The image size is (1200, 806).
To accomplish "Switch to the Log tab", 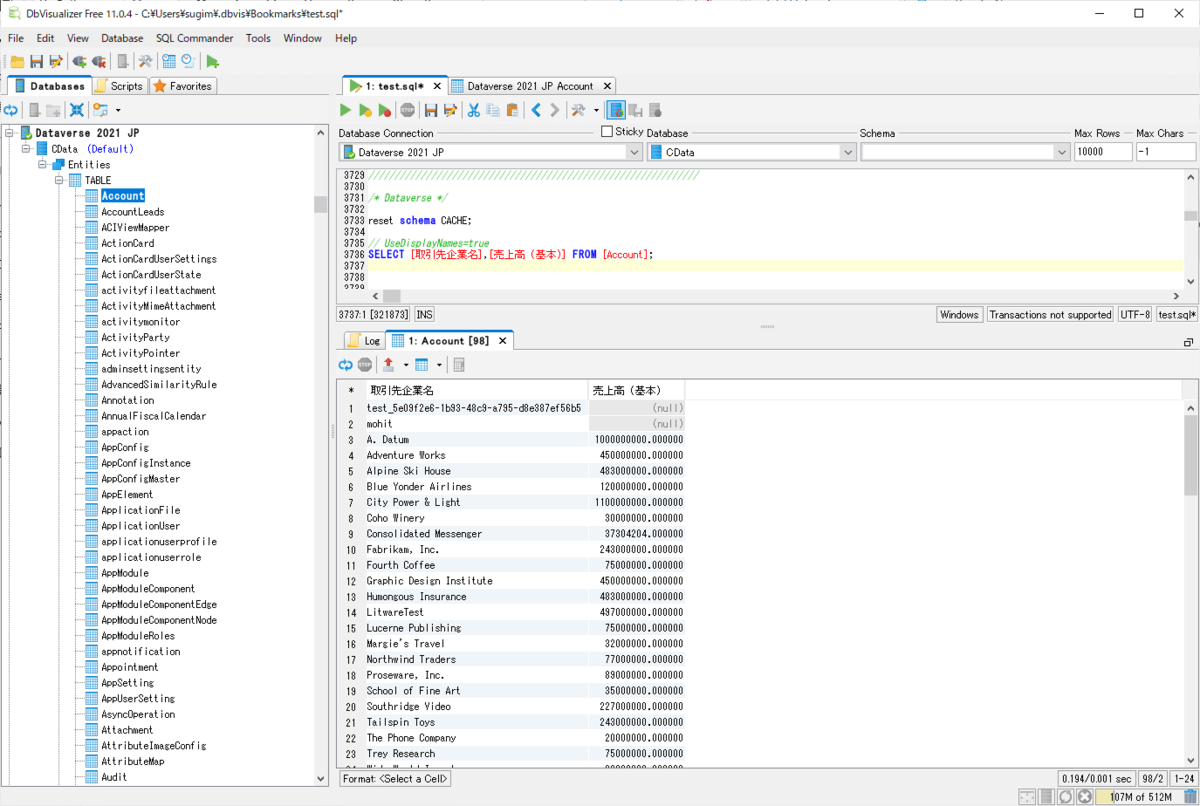I will pos(364,341).
